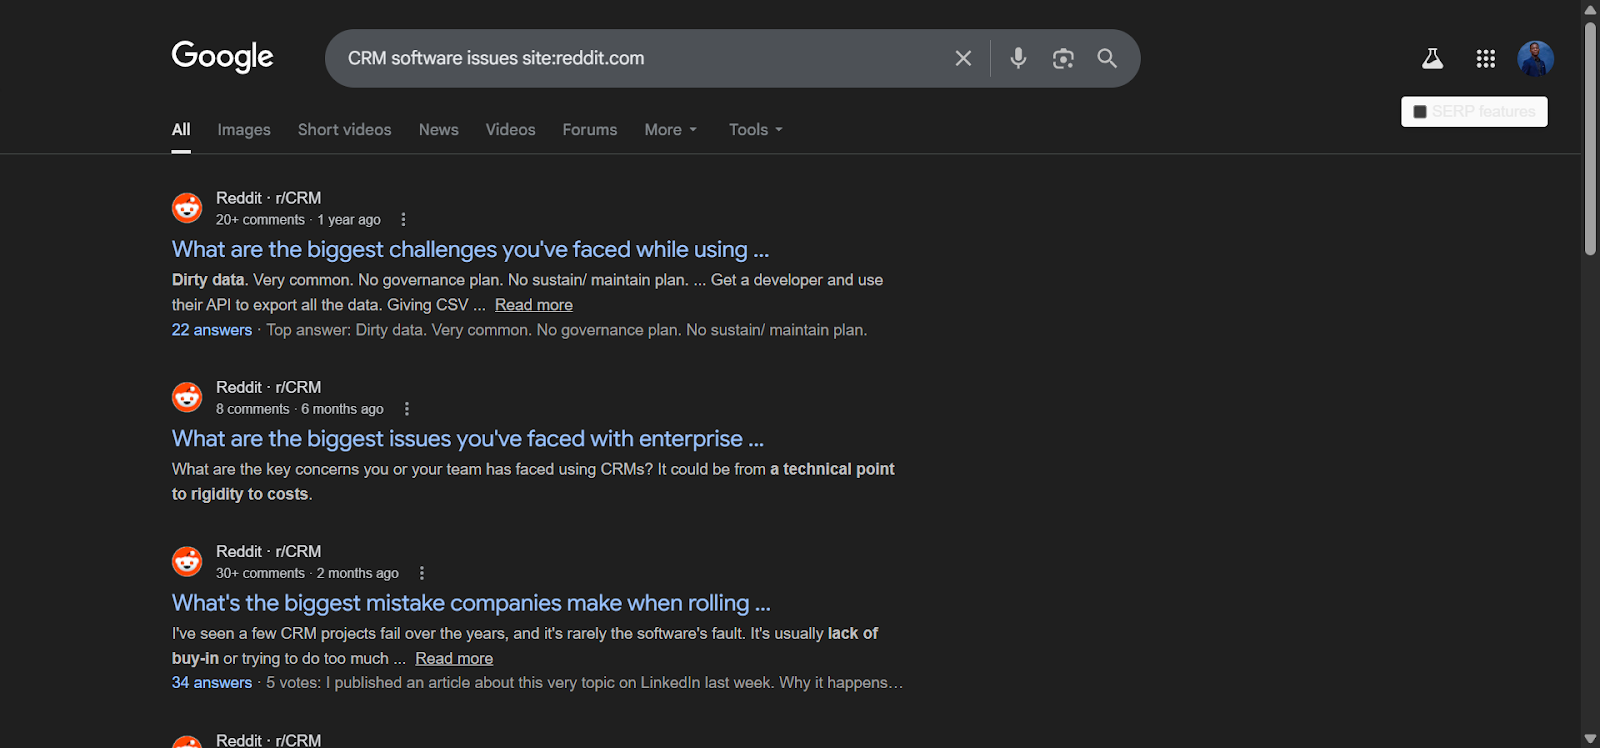
Task: Open the Google account profile avatar
Action: [1535, 59]
